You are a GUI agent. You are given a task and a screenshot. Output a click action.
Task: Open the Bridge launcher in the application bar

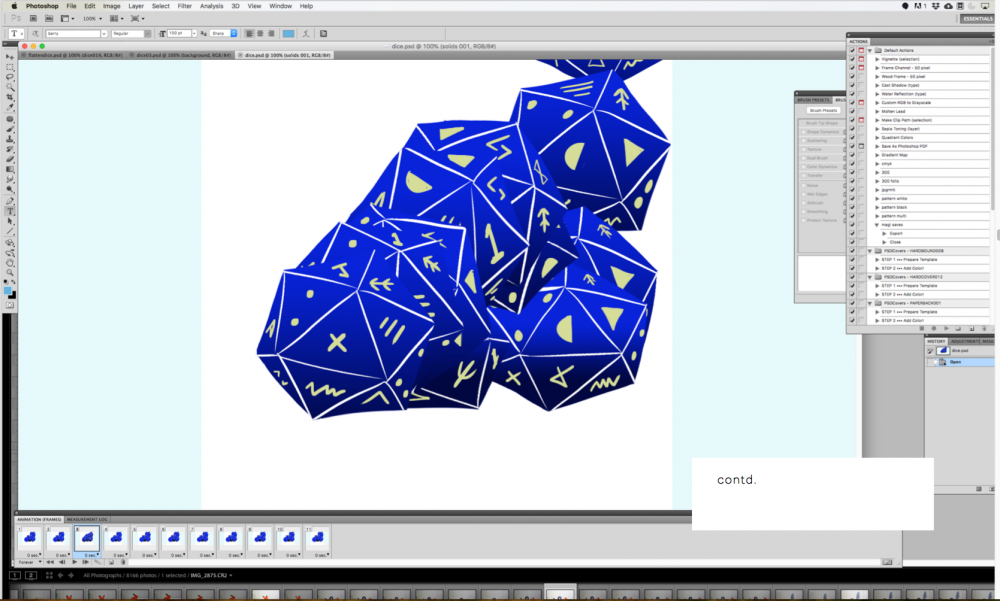coord(33,19)
